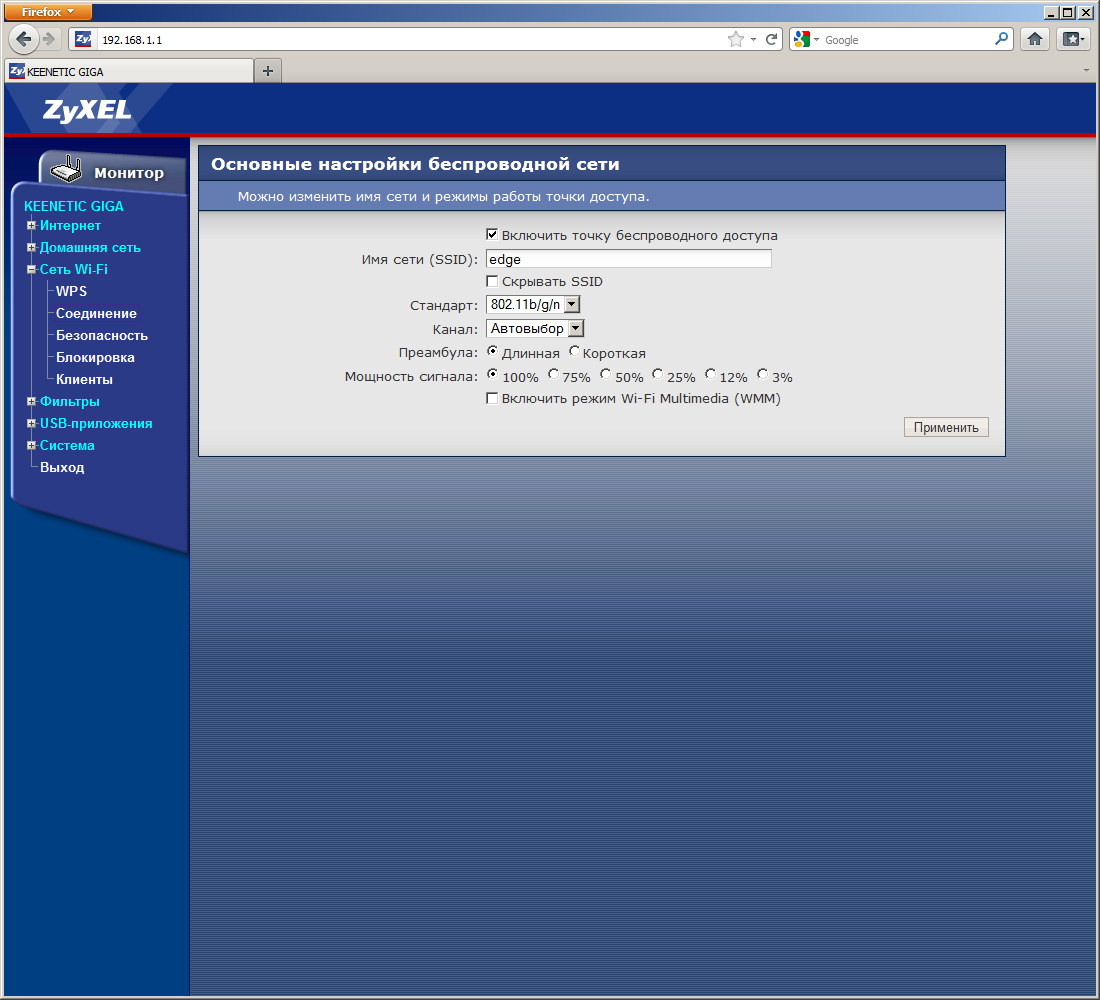The height and width of the screenshot is (1000, 1100).
Task: Open the Блокировка menu item
Action: tap(95, 357)
